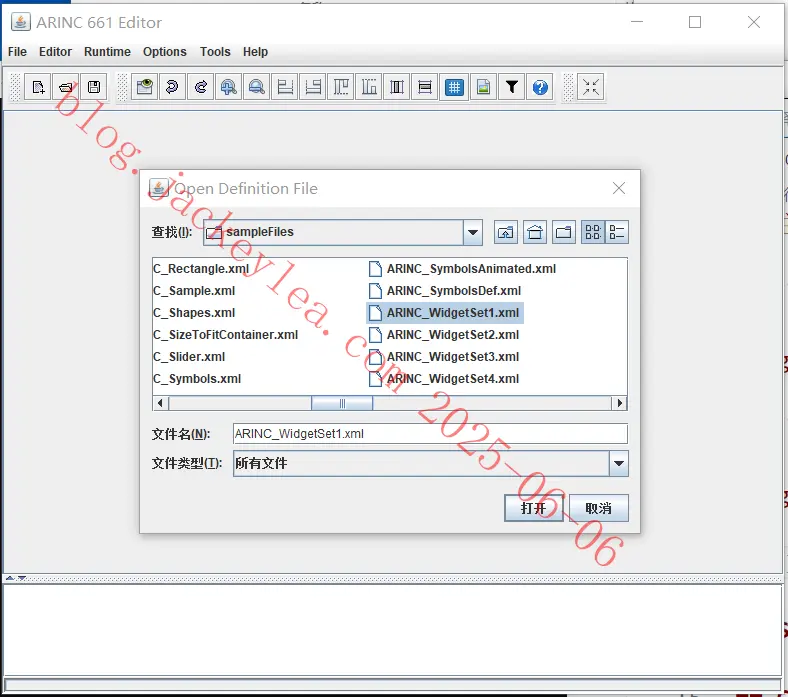Screen dimensions: 788x697
Task: Collapse the bottom panel using divider arrows
Action: 22,578
